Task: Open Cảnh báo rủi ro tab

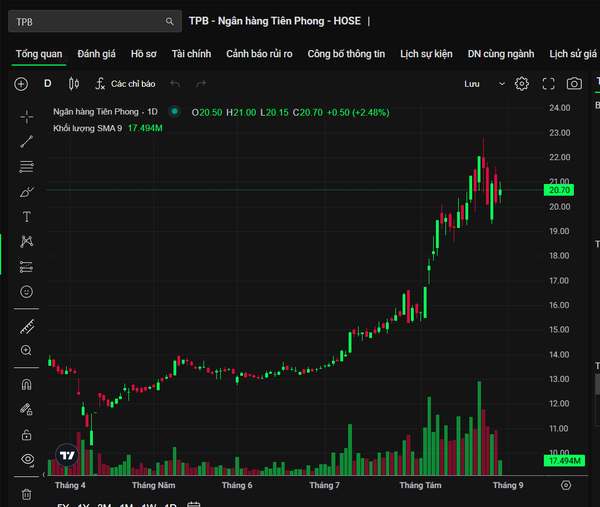Action: click(259, 54)
